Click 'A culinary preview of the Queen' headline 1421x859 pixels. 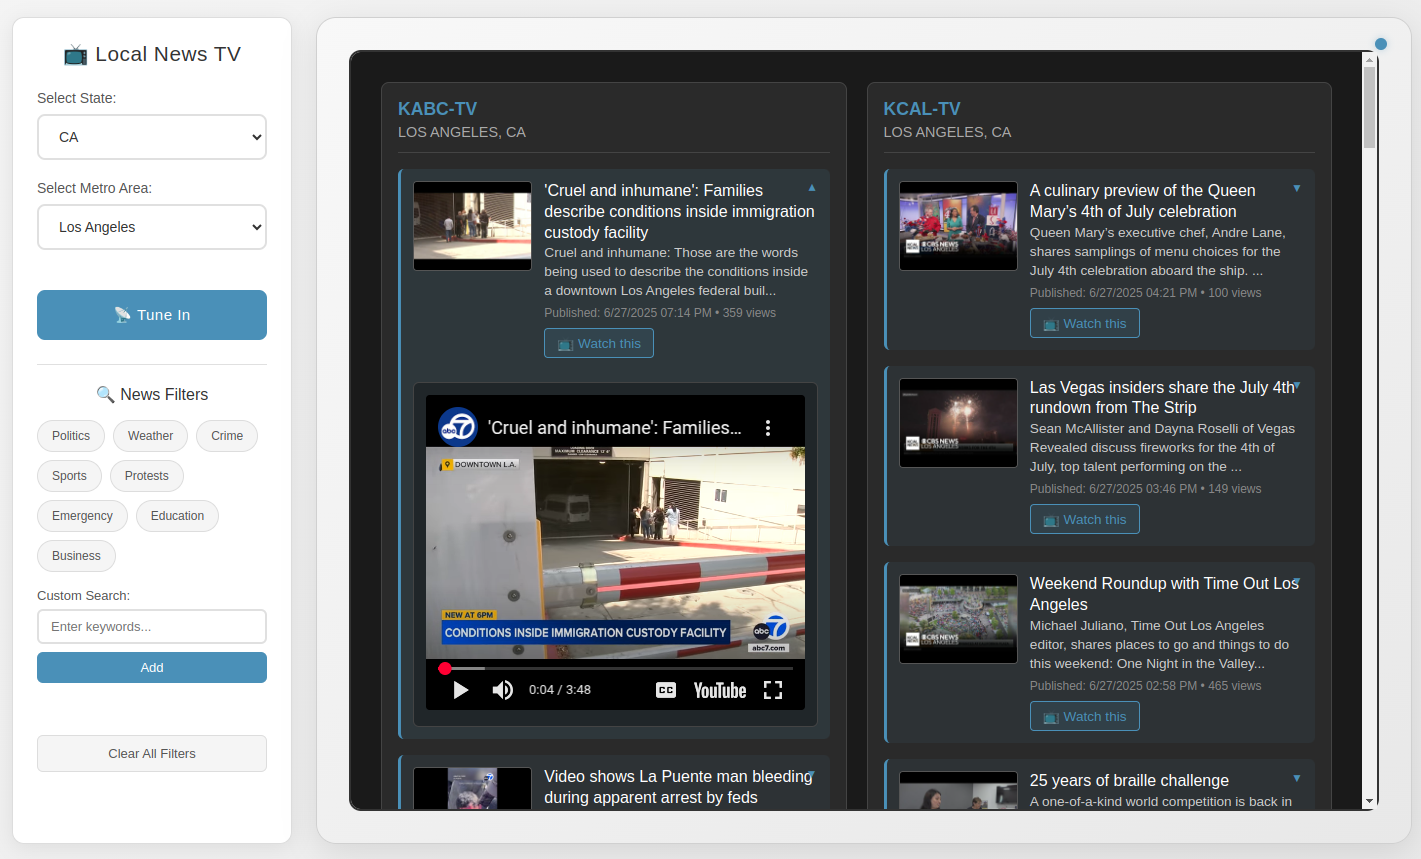tap(1143, 201)
